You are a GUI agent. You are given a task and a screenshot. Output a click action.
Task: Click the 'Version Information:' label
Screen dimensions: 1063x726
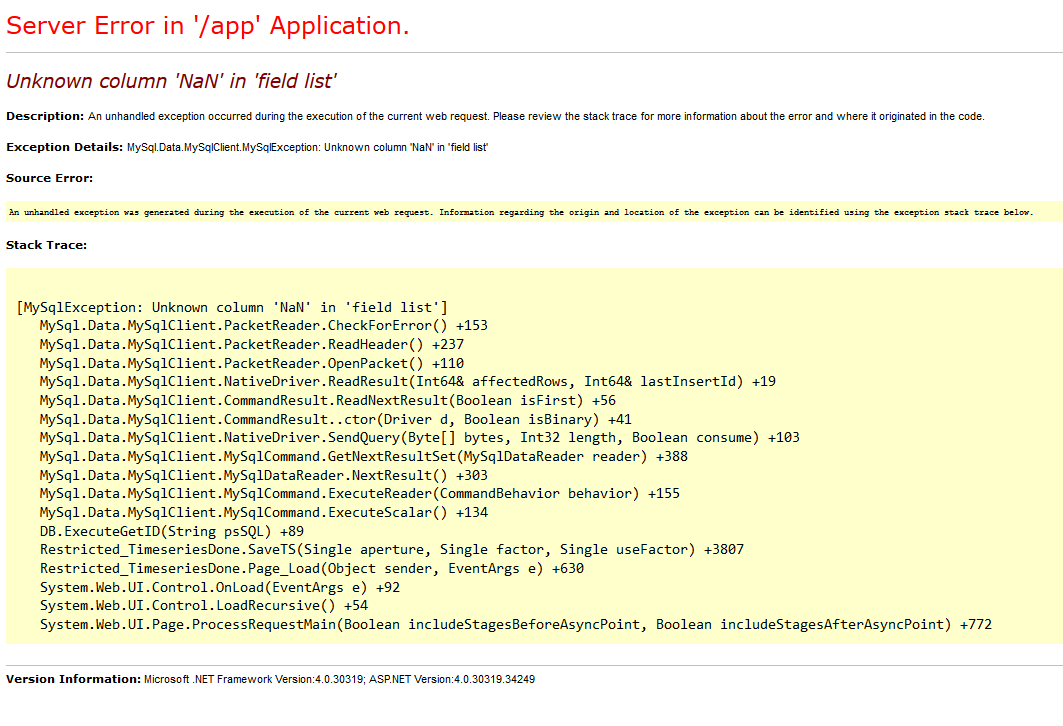73,679
